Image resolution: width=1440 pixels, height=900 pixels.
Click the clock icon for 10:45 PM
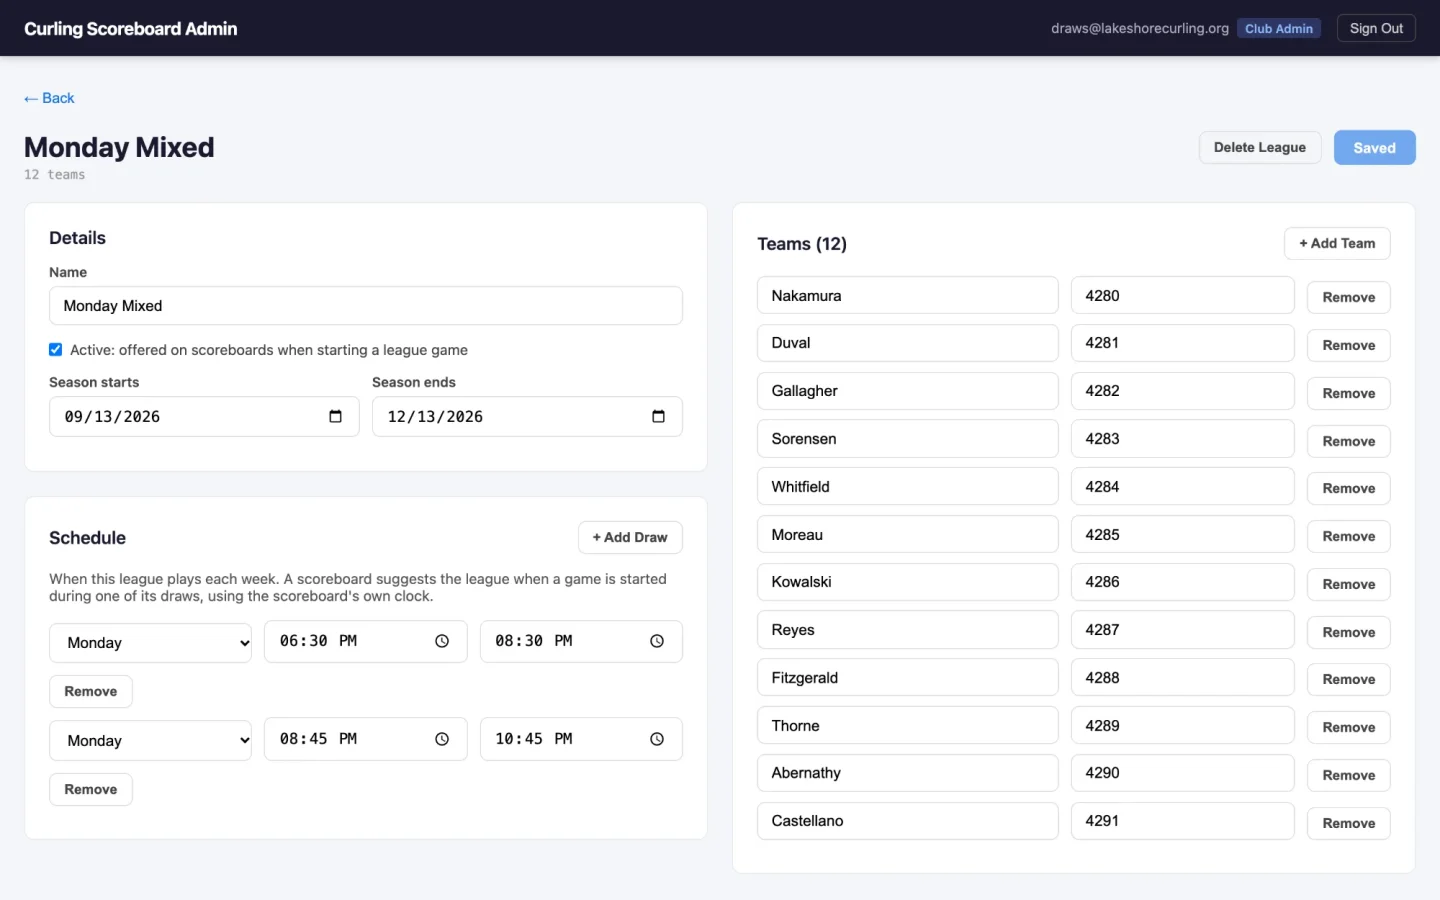657,739
